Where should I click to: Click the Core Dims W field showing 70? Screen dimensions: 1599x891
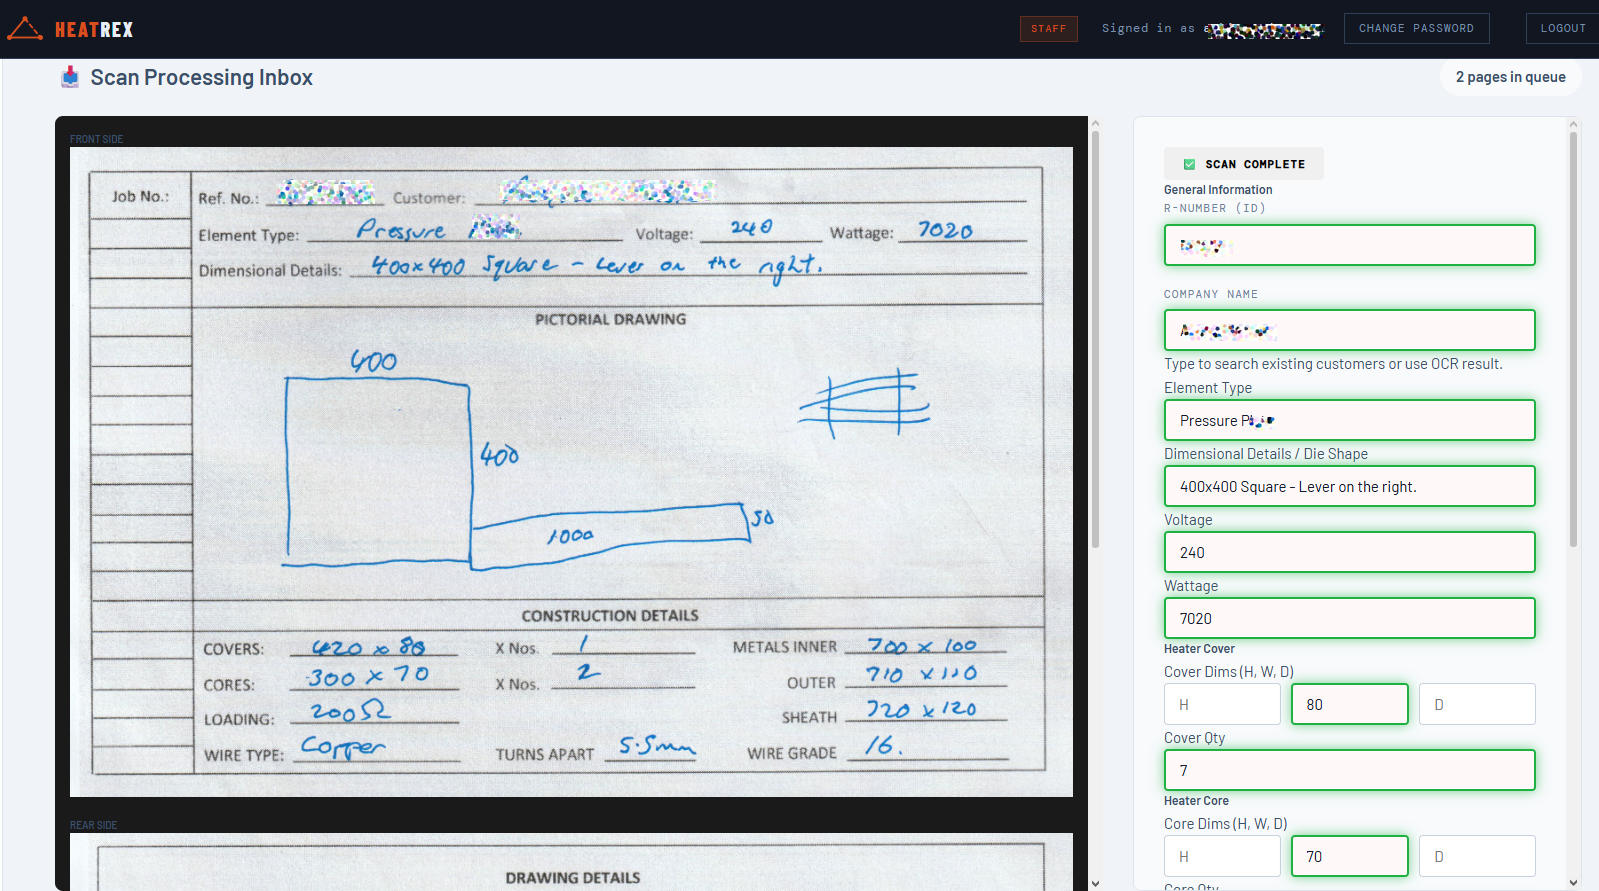(1349, 856)
